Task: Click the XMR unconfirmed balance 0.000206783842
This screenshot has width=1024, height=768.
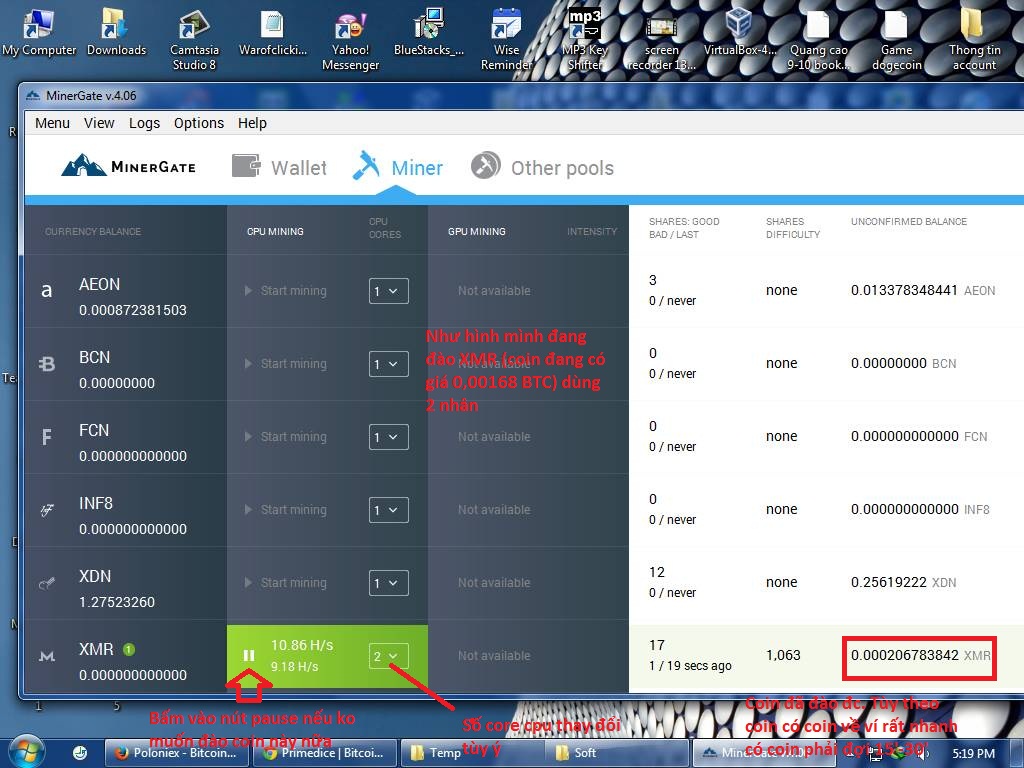Action: (904, 655)
